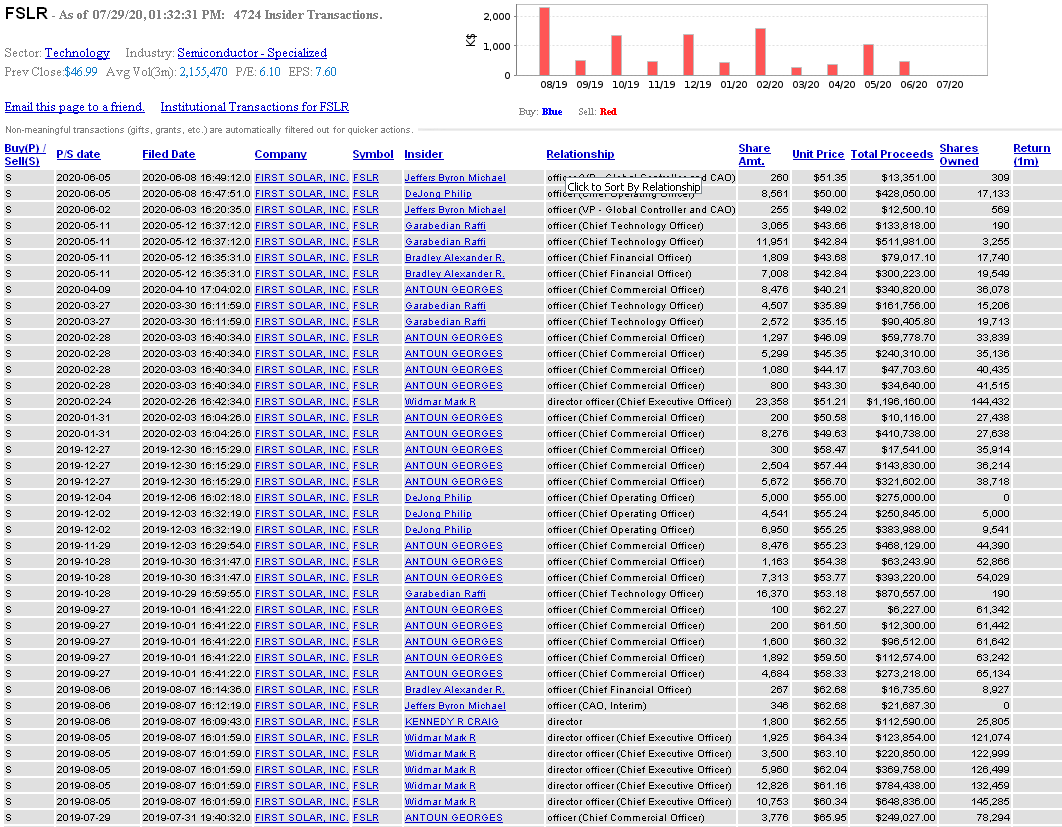Sort table by Return (1m) header
Screen dimensions: 1062x827
tap(1032, 154)
